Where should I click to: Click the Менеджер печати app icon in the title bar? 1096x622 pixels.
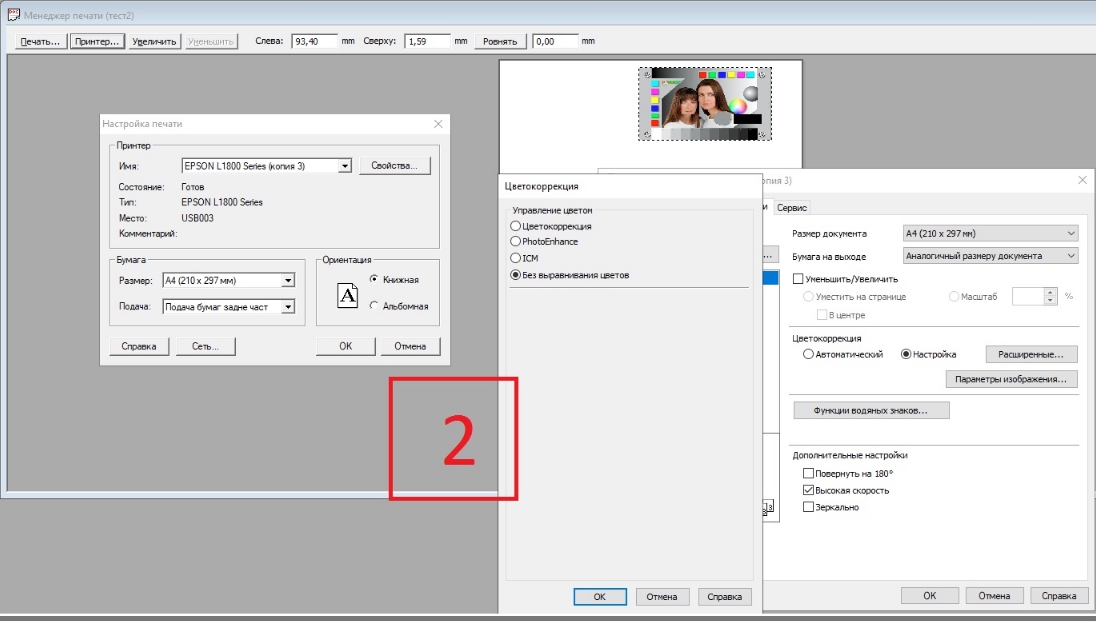[x=13, y=15]
